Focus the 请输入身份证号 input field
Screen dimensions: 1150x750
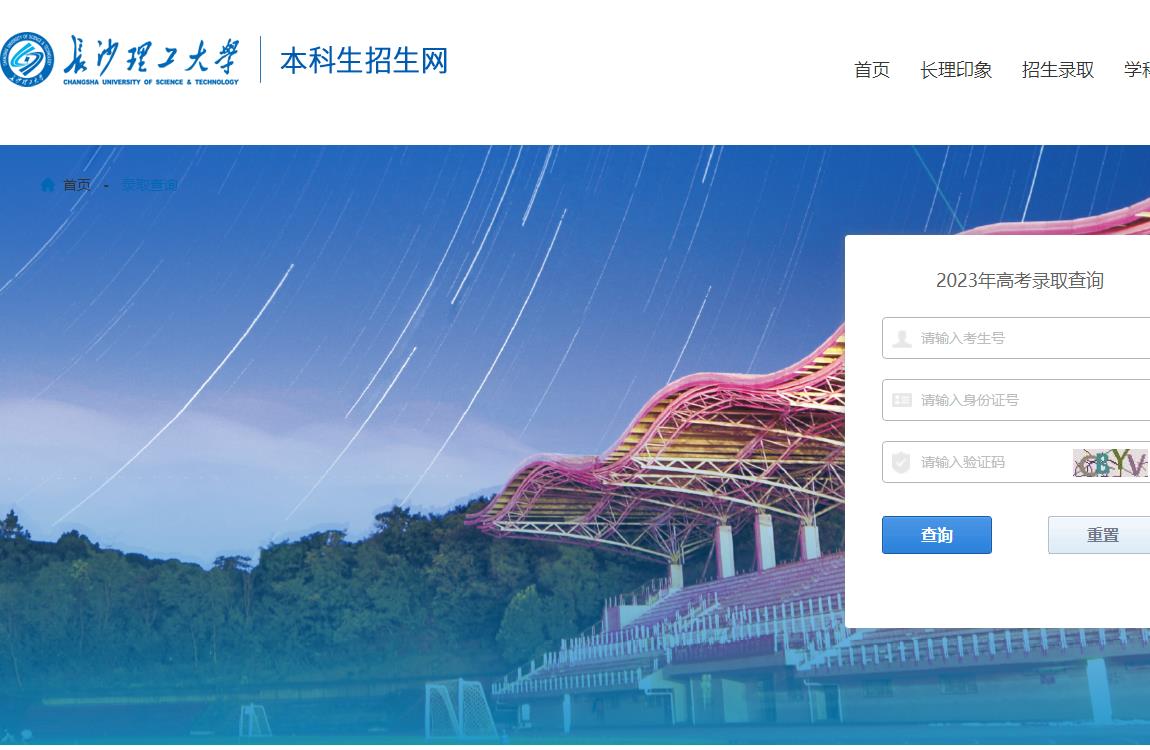(x=1016, y=400)
